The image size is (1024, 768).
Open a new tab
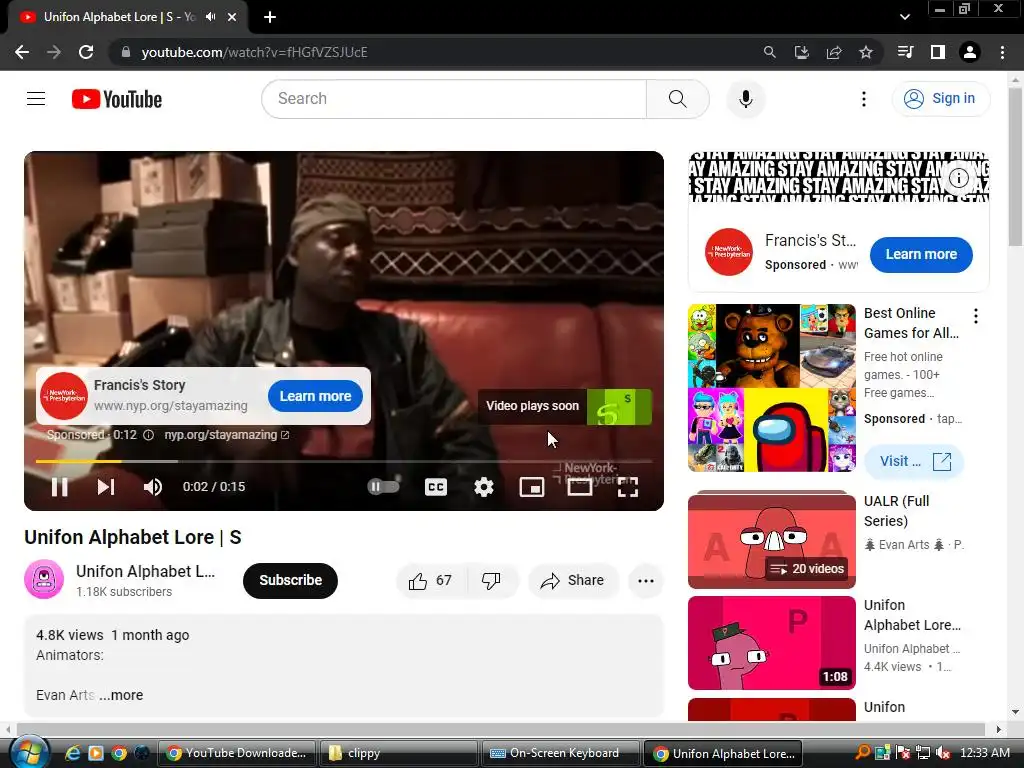coord(270,17)
